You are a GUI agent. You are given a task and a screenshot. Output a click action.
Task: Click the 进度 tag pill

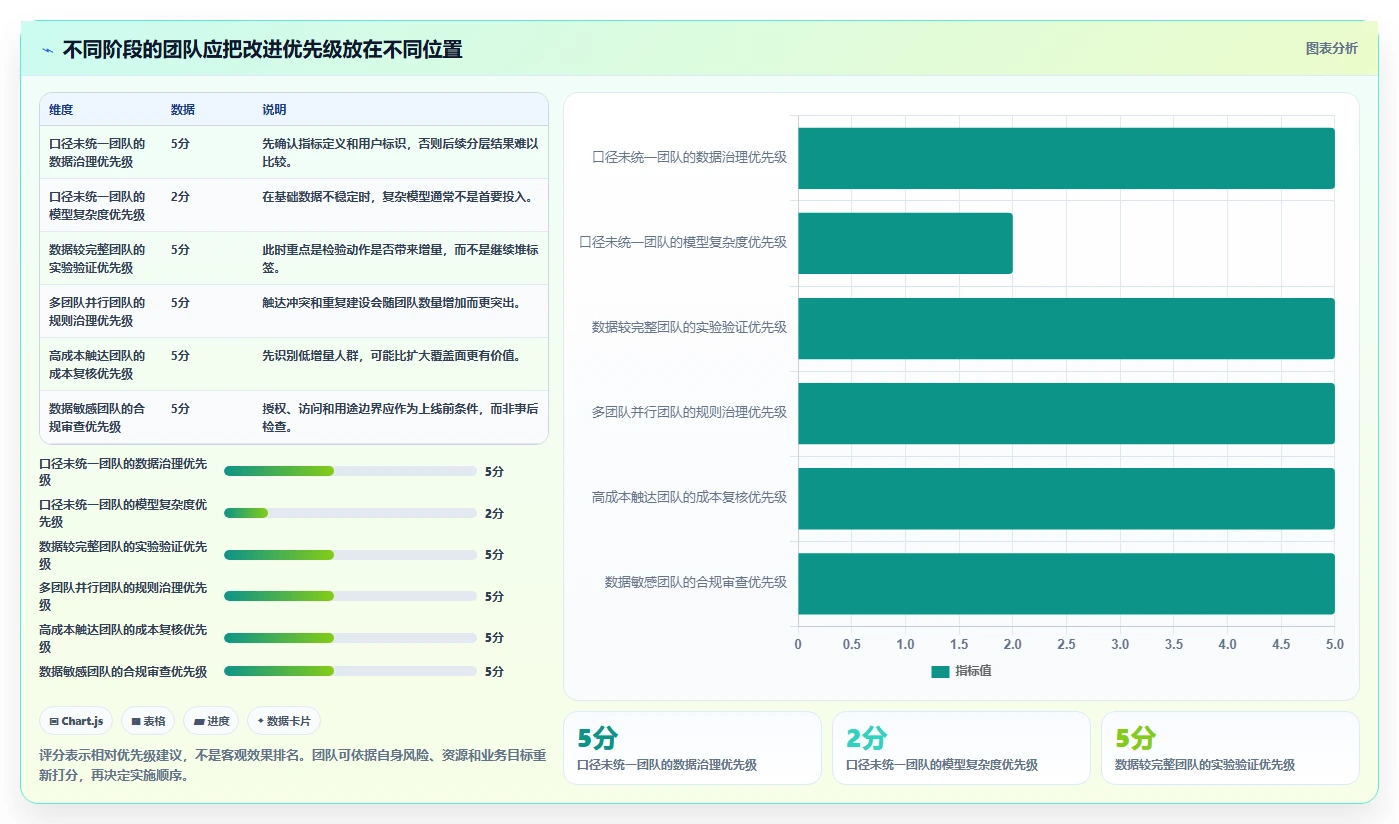pos(211,721)
